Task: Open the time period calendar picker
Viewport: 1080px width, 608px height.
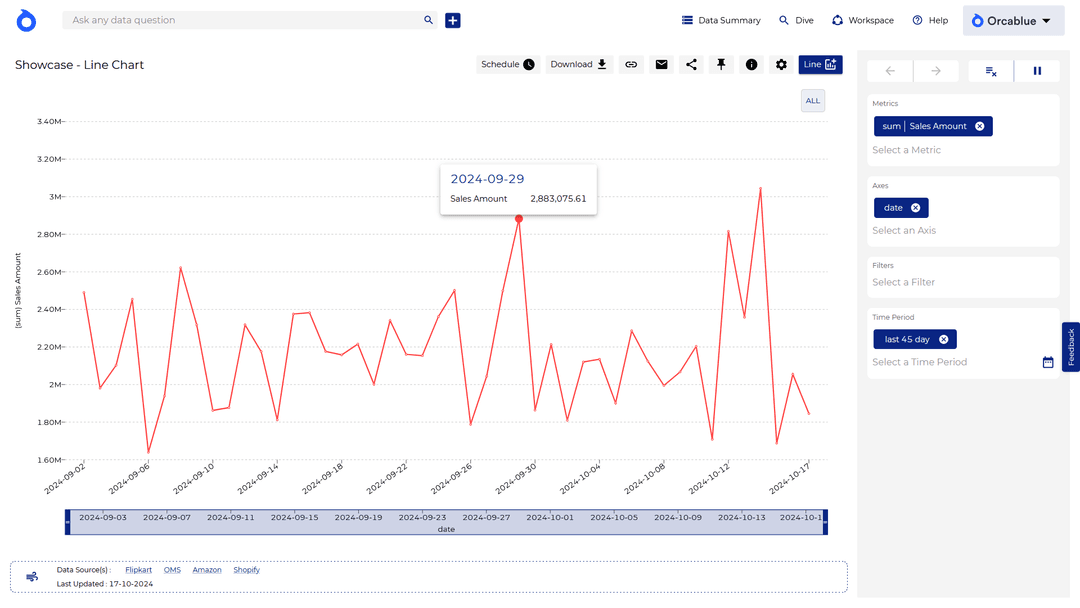Action: pyautogui.click(x=1048, y=362)
